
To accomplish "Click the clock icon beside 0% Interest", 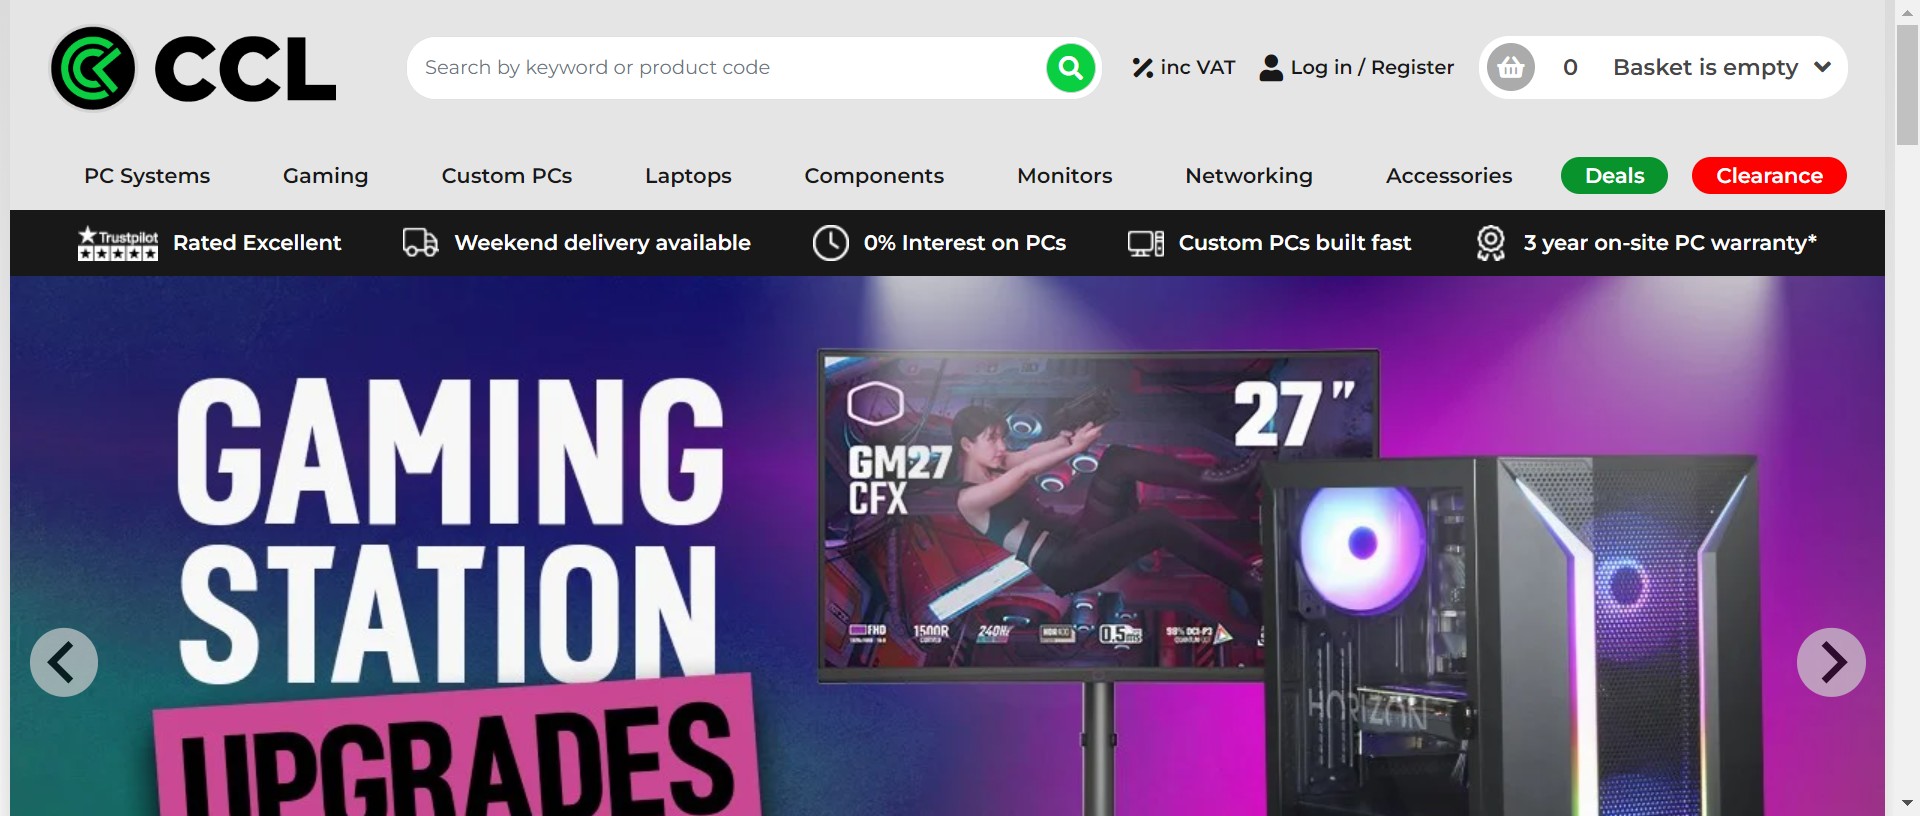I will 830,243.
